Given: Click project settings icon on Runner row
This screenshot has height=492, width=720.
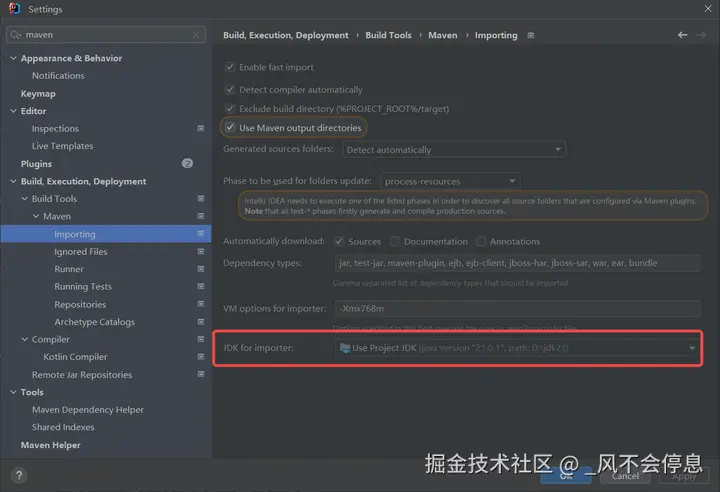Looking at the screenshot, I should [201, 269].
